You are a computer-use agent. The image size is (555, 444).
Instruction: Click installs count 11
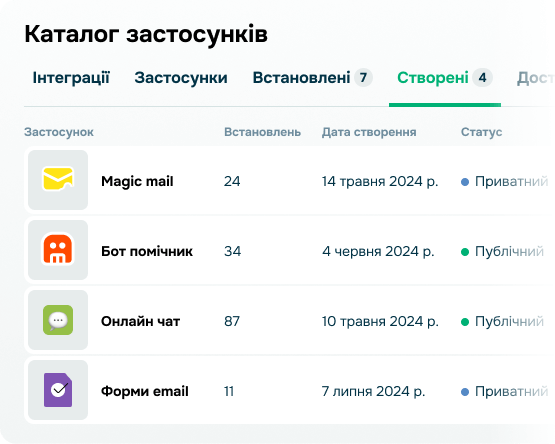(x=229, y=392)
